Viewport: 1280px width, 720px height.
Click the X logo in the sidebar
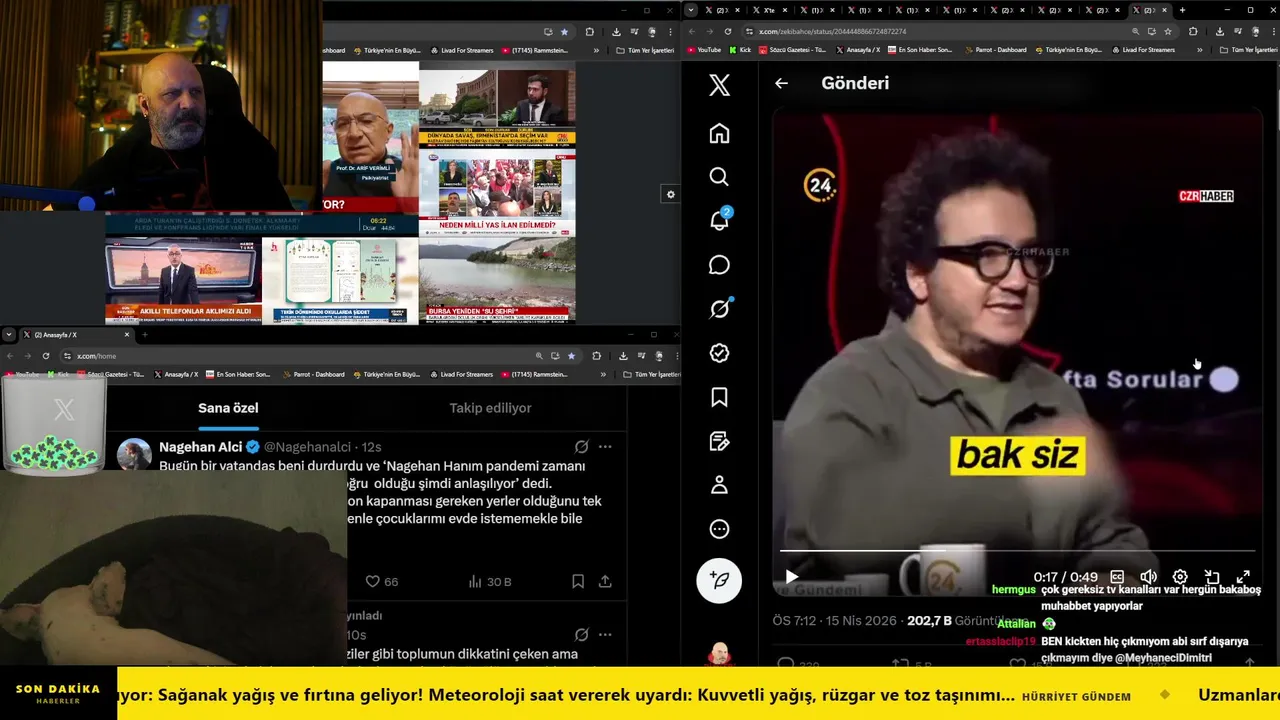coord(719,85)
